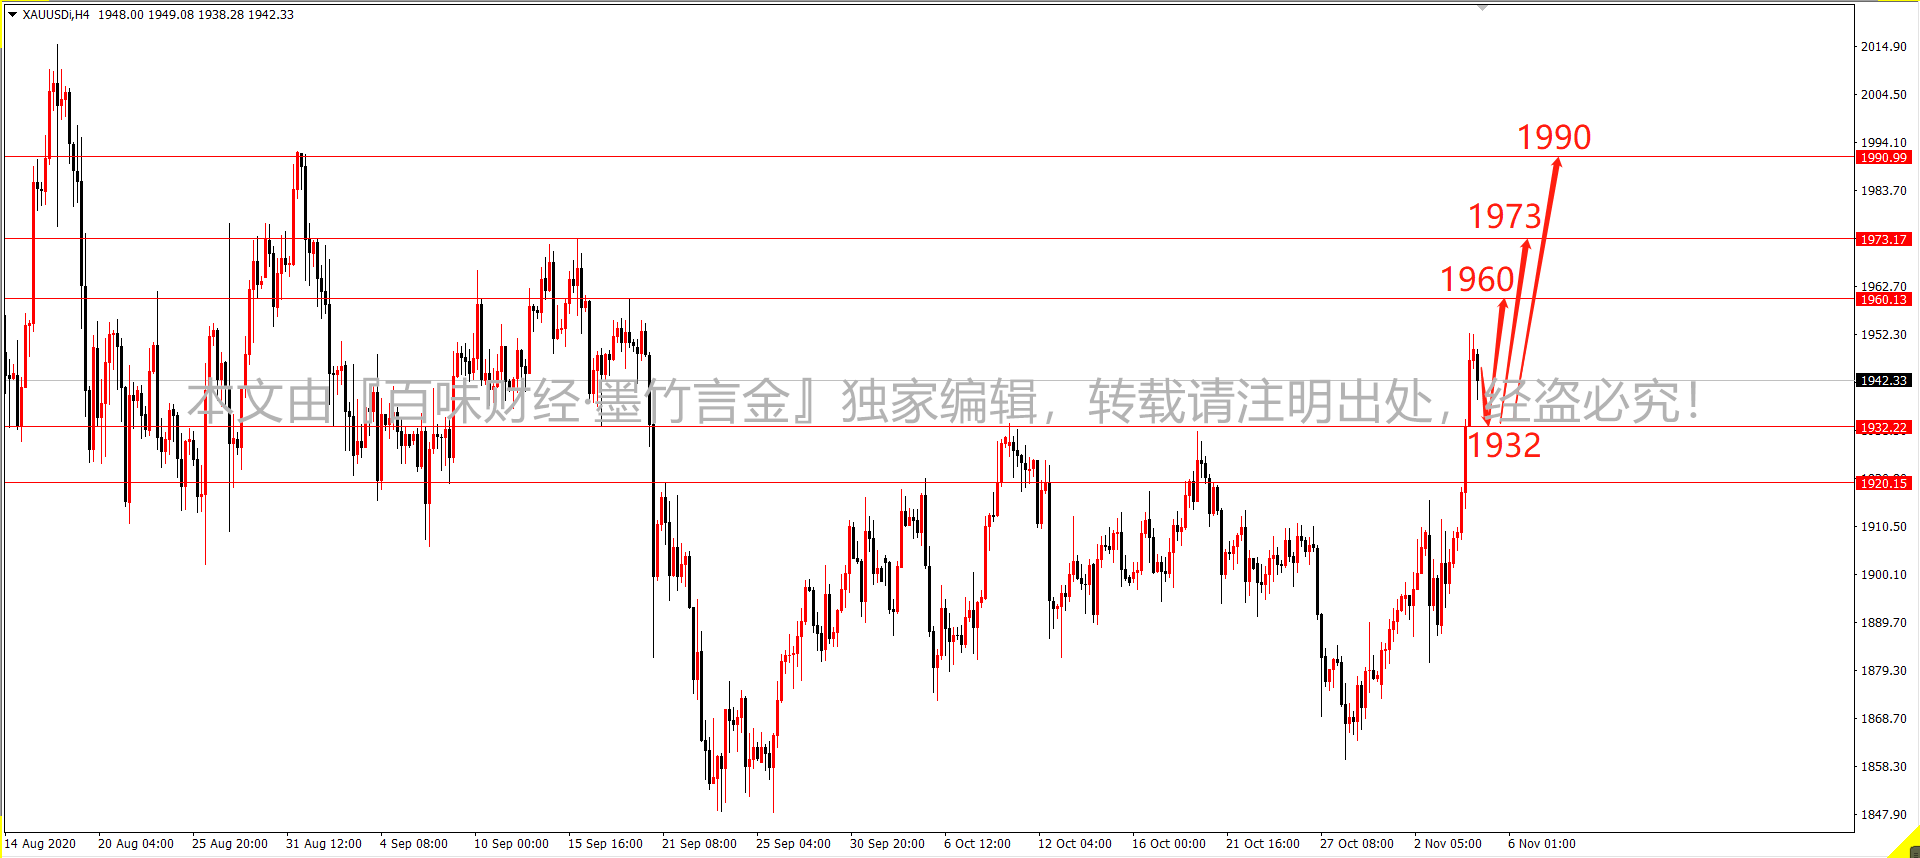This screenshot has height=858, width=1920.
Task: Click the 25 Sep 04:00 time label
Action: coord(793,844)
